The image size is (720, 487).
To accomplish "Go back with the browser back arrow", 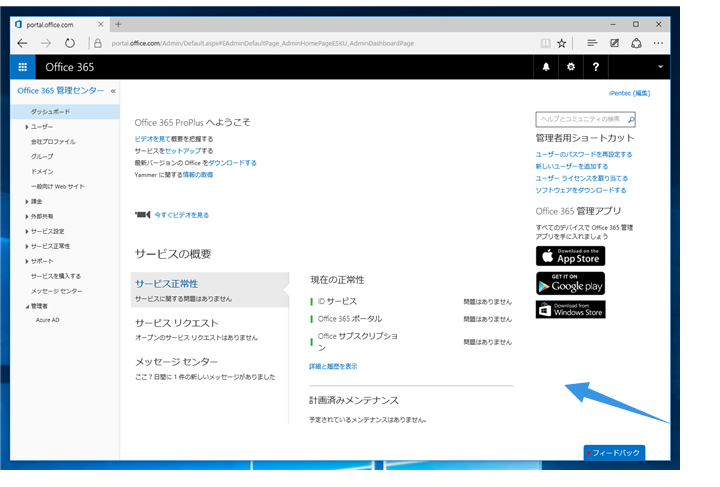I will pos(22,43).
